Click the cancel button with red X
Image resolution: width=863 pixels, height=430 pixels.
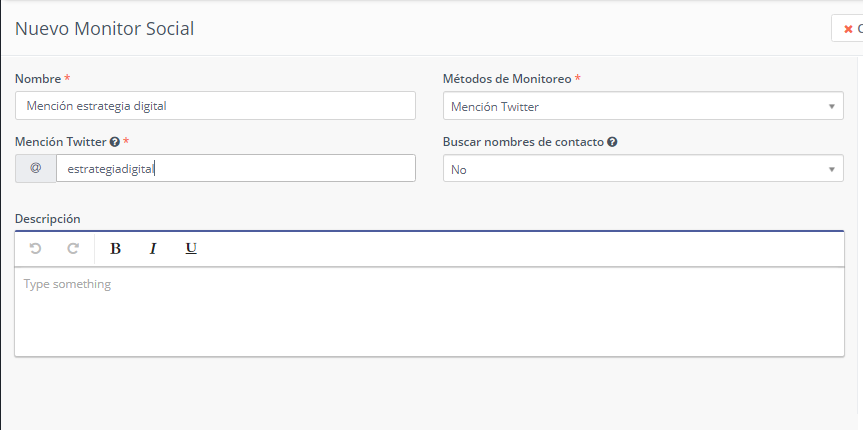pyautogui.click(x=850, y=29)
